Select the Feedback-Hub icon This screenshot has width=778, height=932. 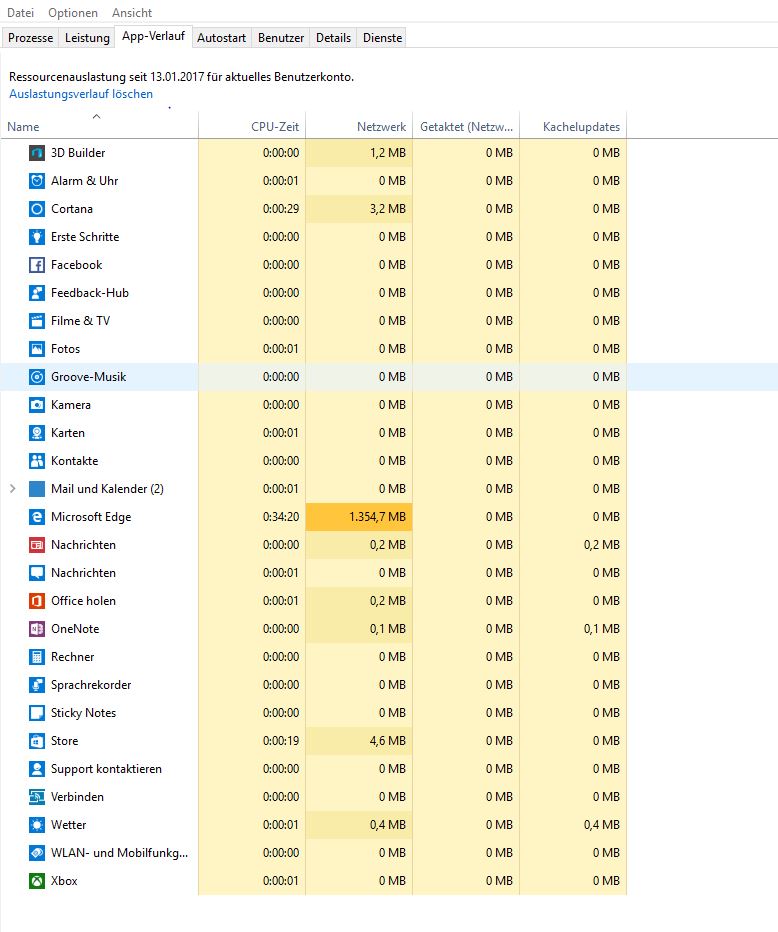tap(37, 292)
